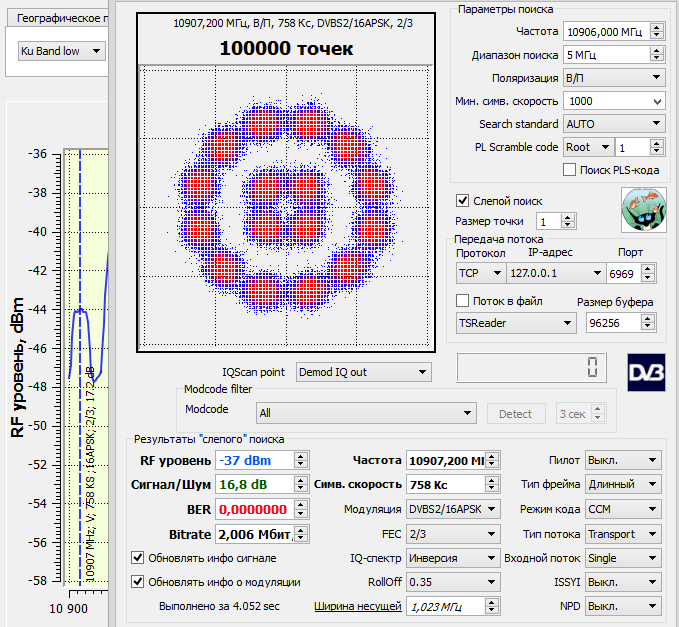Open the Поляризация dropdown
Screen dimensions: 679x627
614,78
